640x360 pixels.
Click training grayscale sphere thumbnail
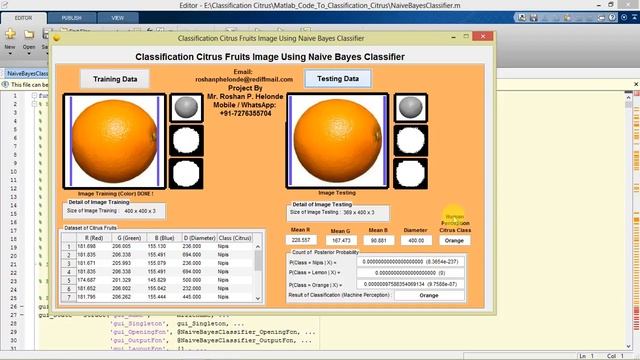pyautogui.click(x=186, y=108)
